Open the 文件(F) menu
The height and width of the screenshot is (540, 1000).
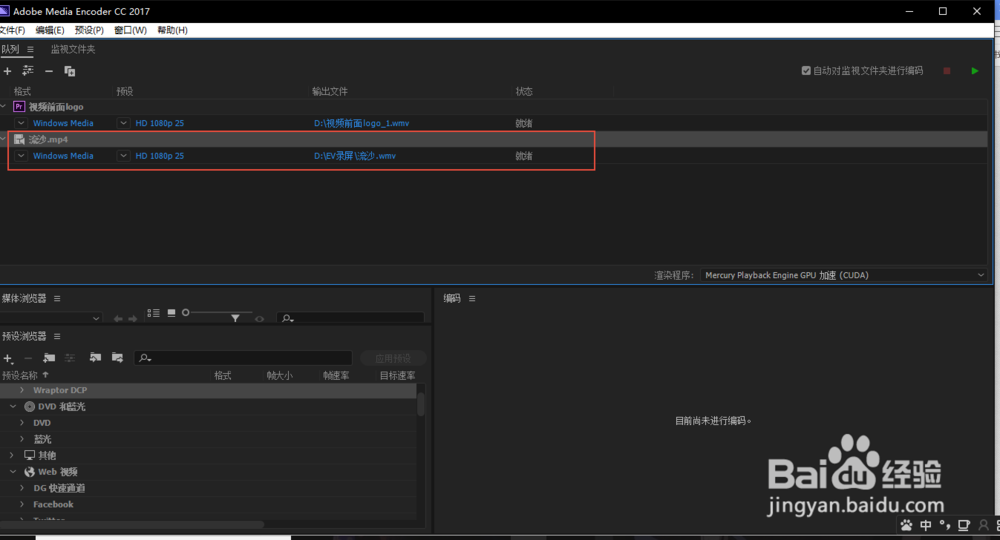[12, 30]
